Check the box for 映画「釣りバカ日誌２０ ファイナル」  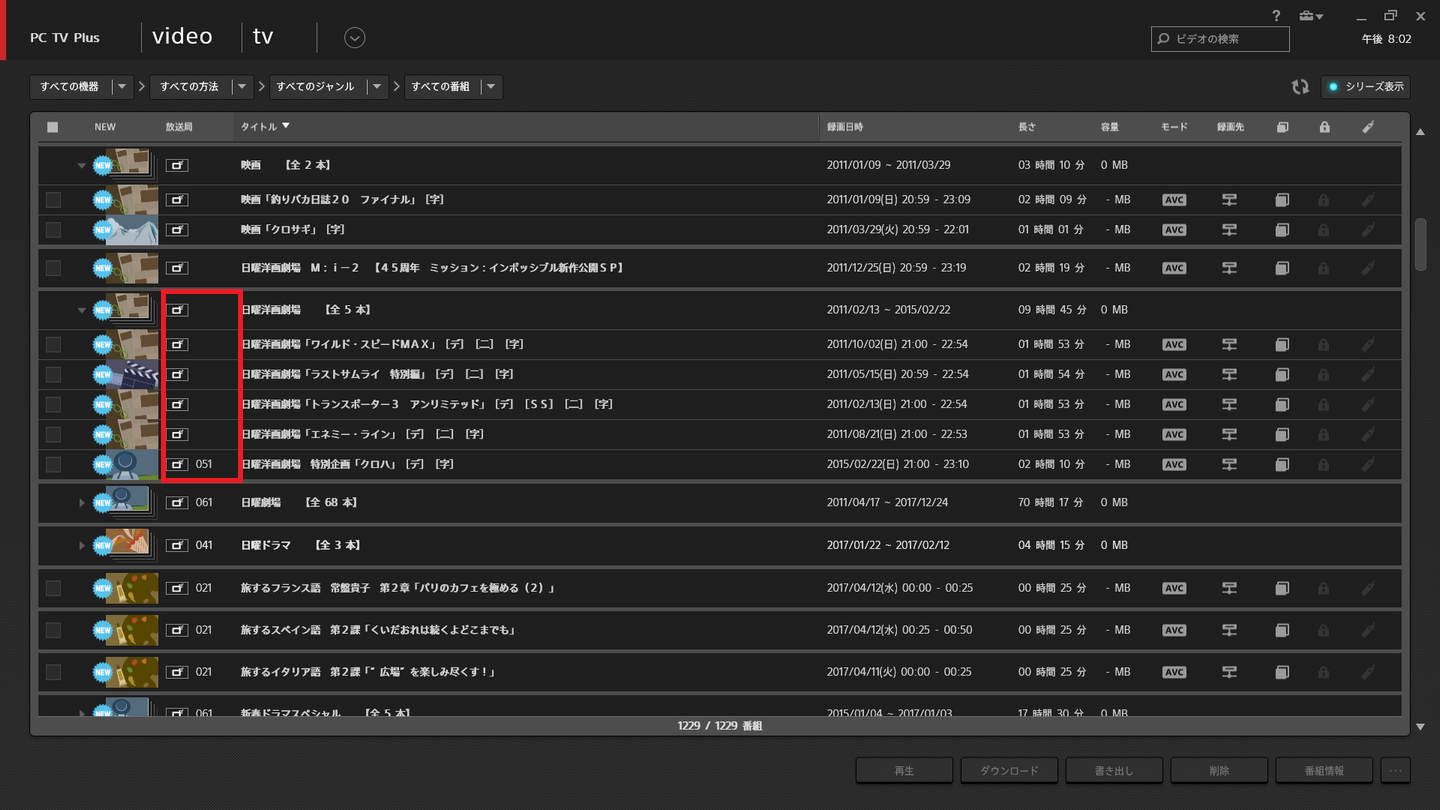(53, 200)
